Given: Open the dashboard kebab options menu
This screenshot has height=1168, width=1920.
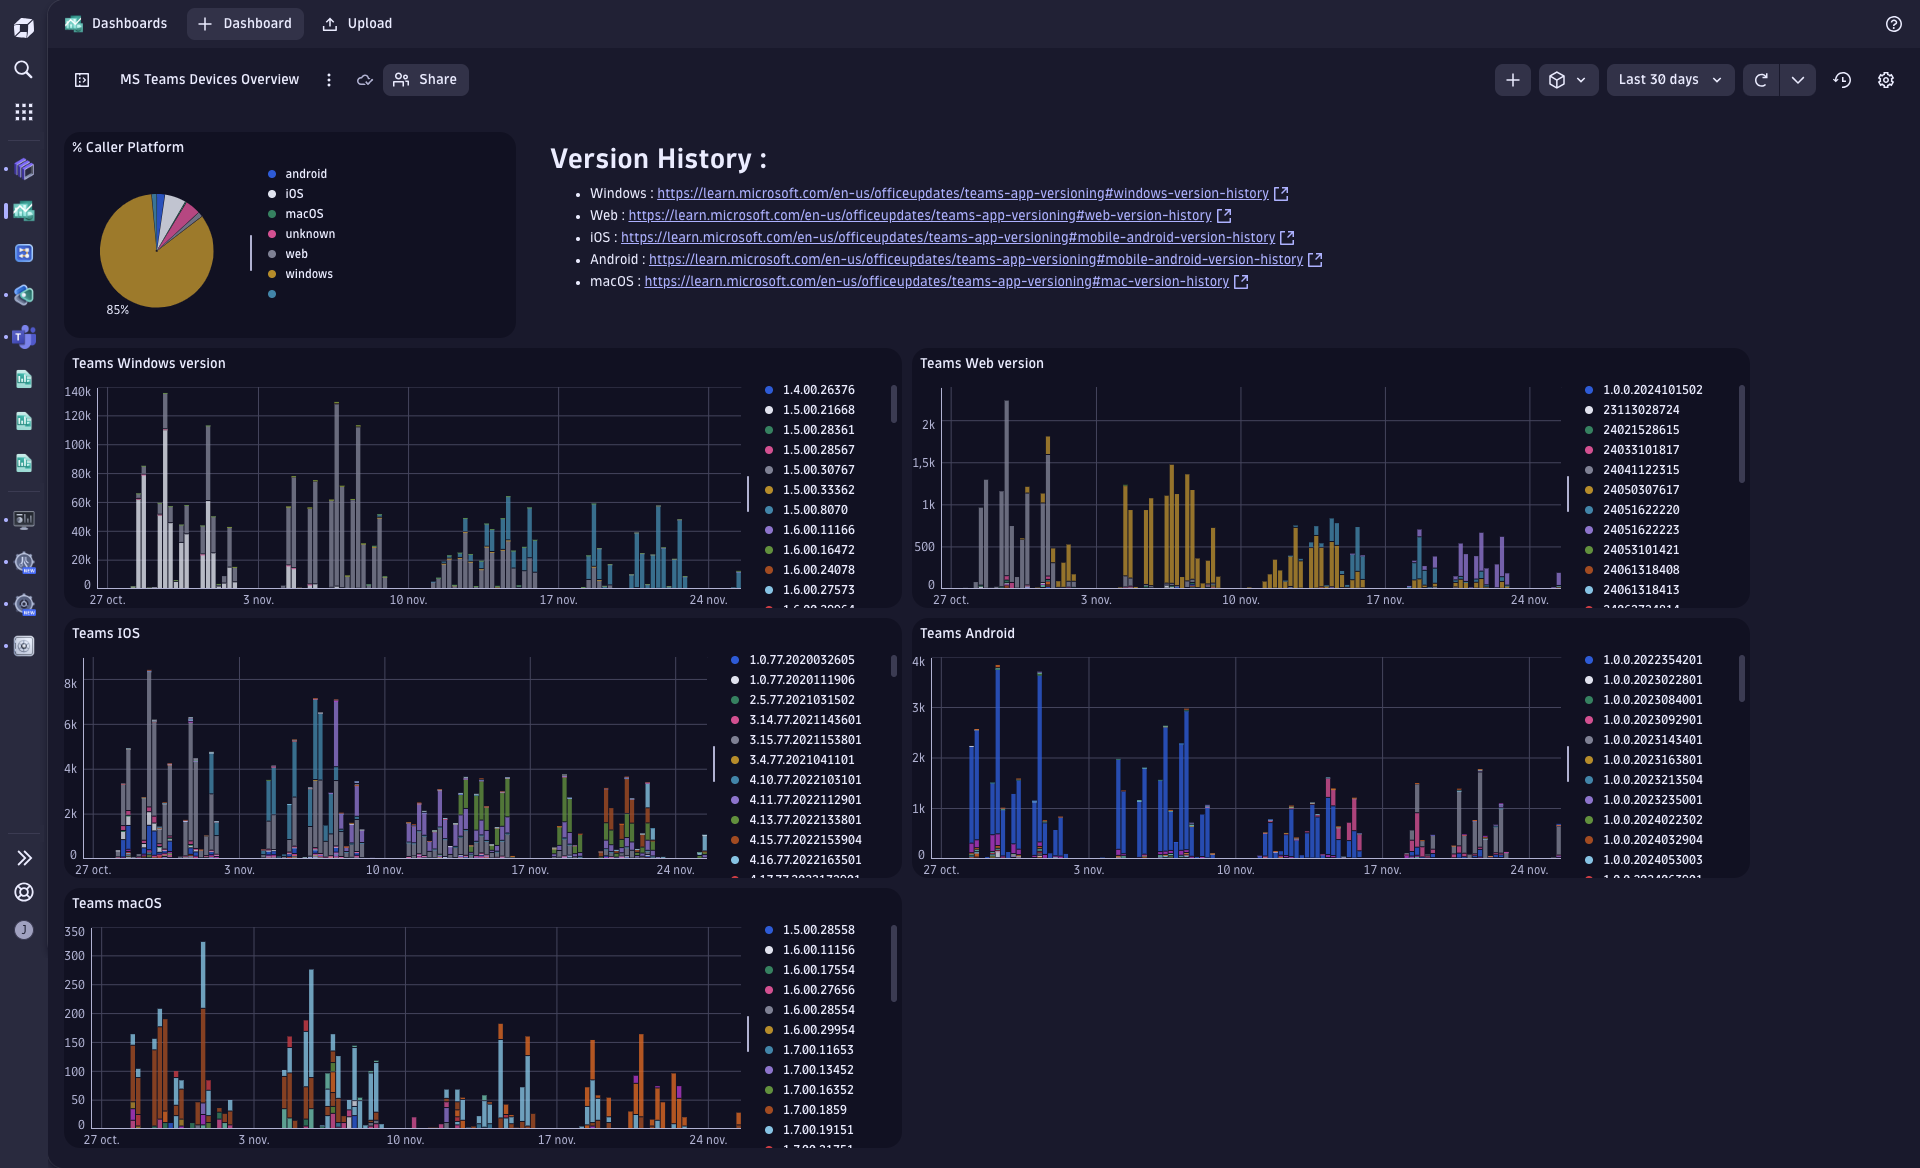Looking at the screenshot, I should coord(329,80).
